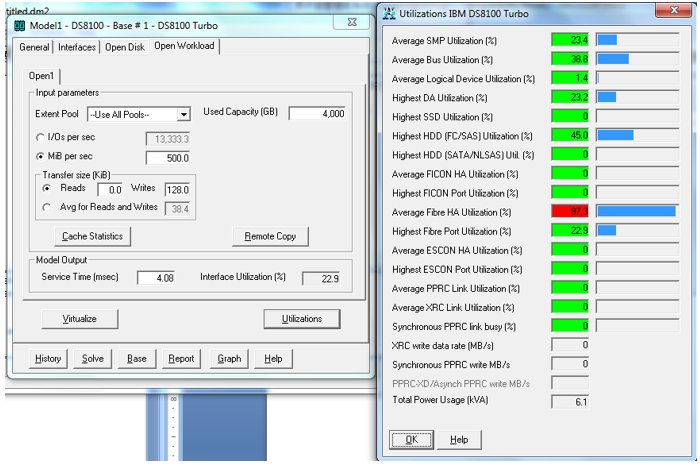
Task: Close the Model1 DS8100 window
Action: pyautogui.click(x=352, y=22)
